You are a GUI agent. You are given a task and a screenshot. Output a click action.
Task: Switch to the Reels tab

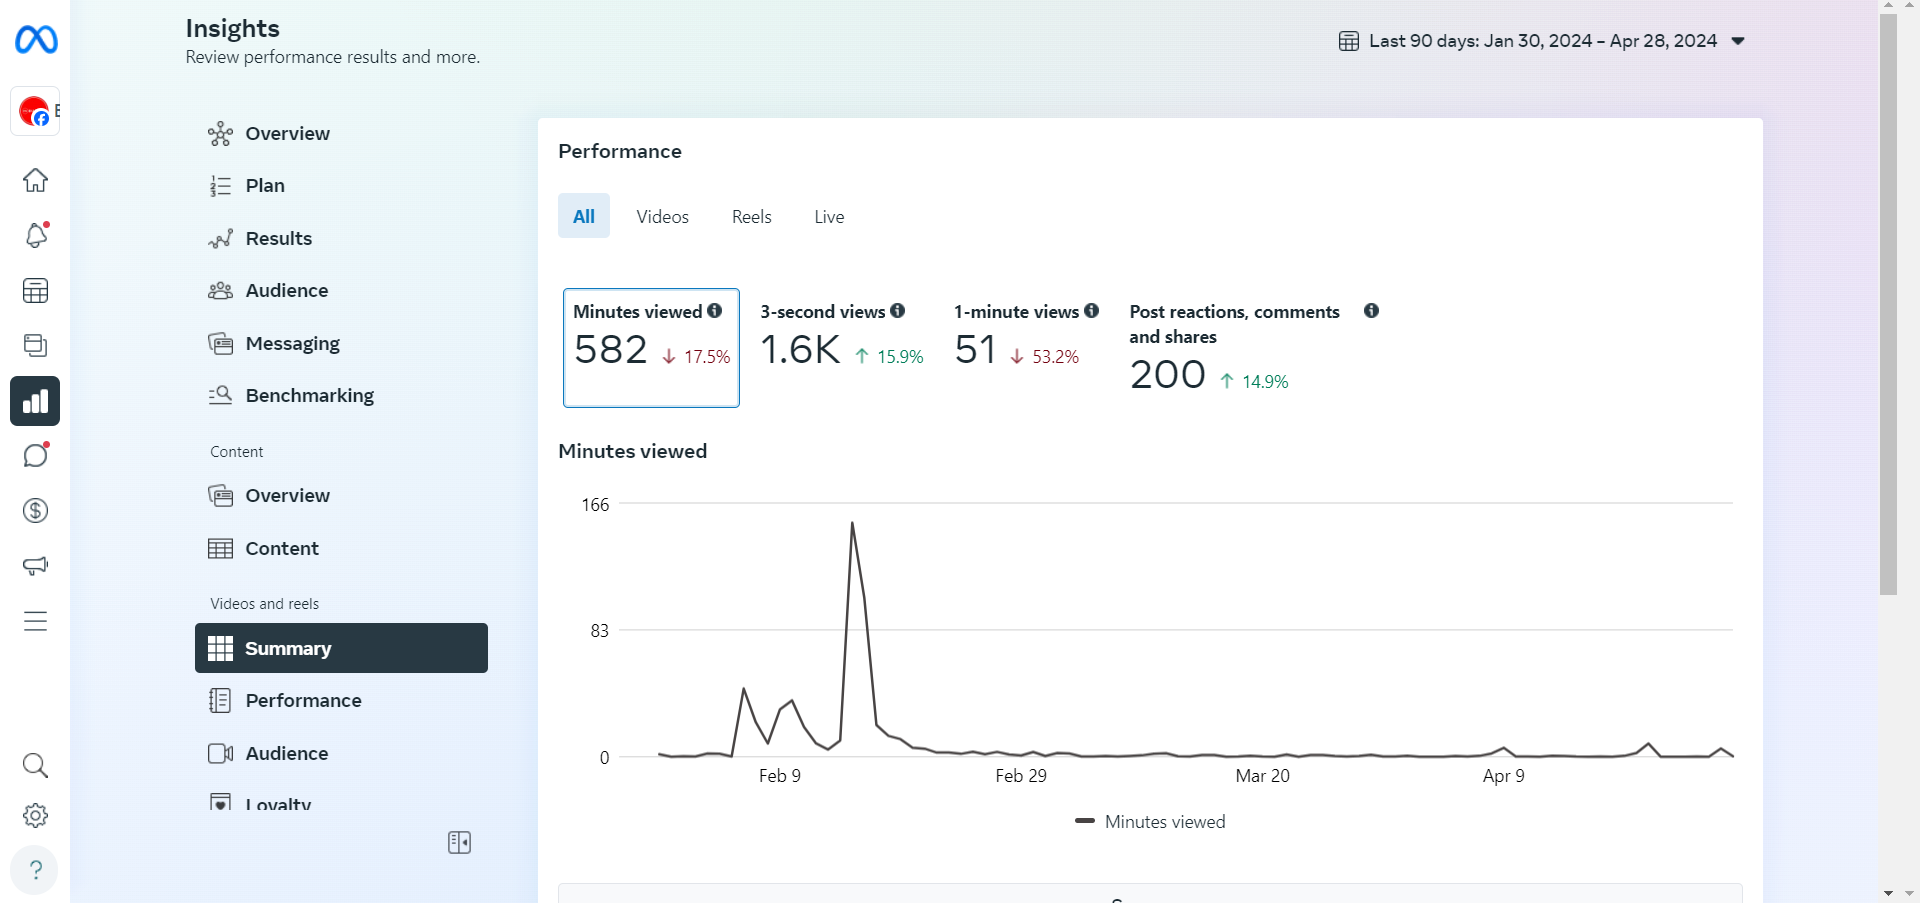pos(751,217)
